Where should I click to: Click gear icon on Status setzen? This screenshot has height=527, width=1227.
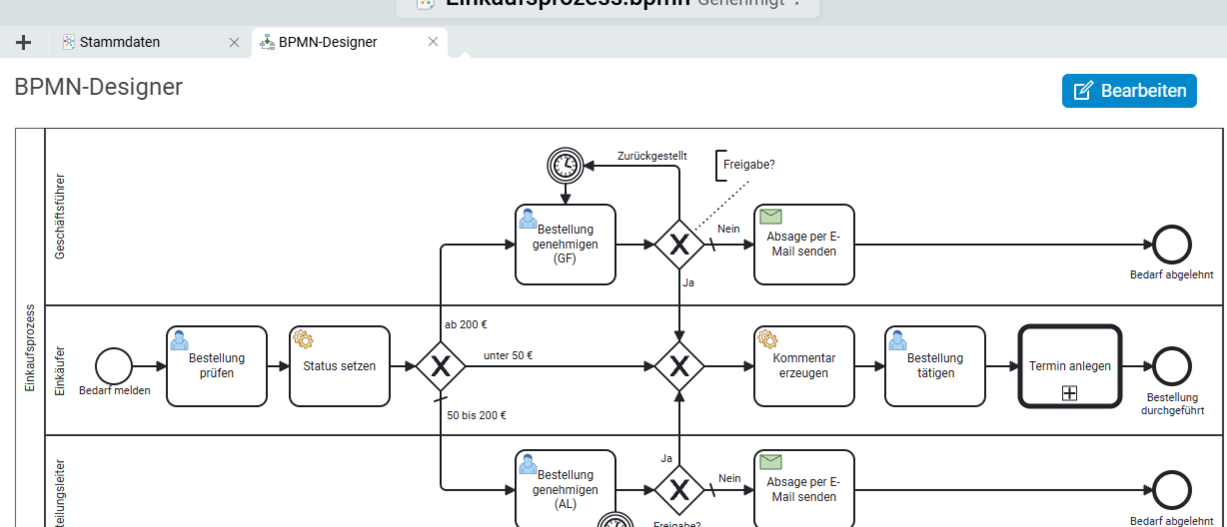coord(303,340)
